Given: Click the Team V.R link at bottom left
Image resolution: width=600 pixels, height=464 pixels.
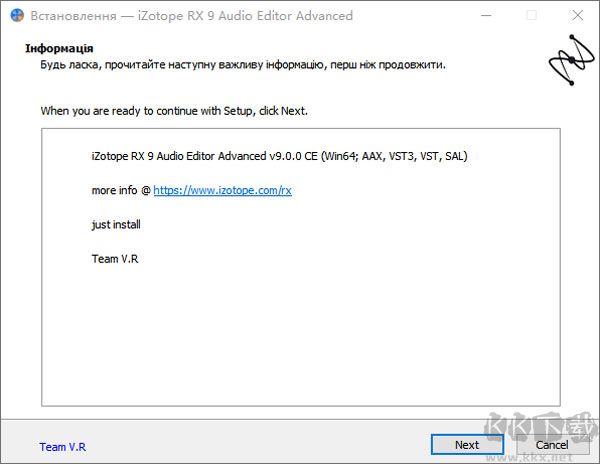Looking at the screenshot, I should point(62,447).
